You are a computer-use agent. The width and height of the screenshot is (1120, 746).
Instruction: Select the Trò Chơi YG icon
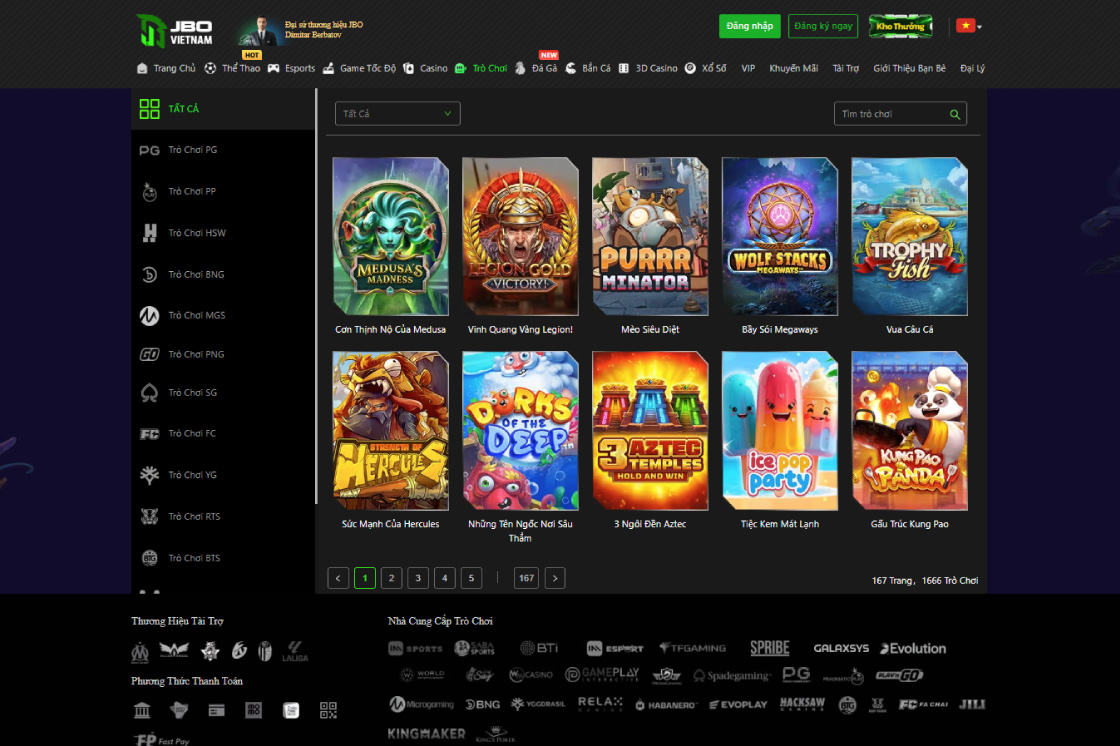point(149,475)
